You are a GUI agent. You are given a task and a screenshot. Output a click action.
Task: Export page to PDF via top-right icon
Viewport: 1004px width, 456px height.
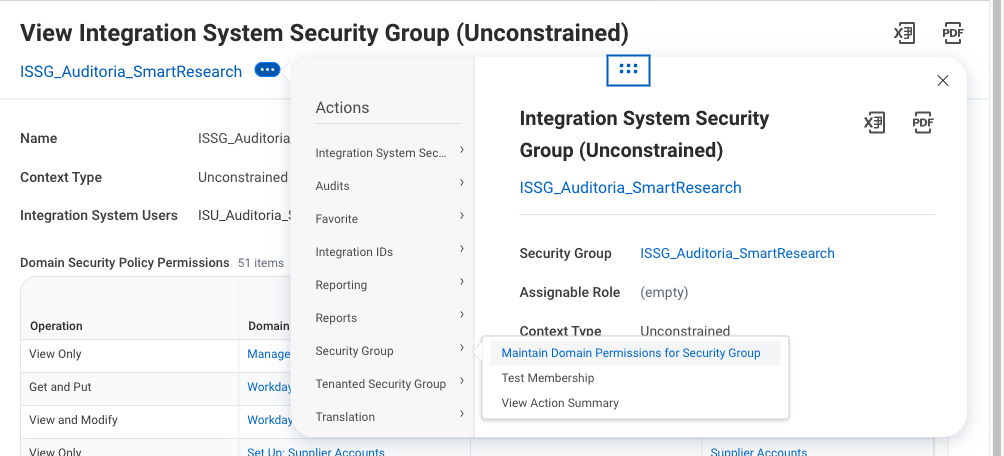(953, 33)
